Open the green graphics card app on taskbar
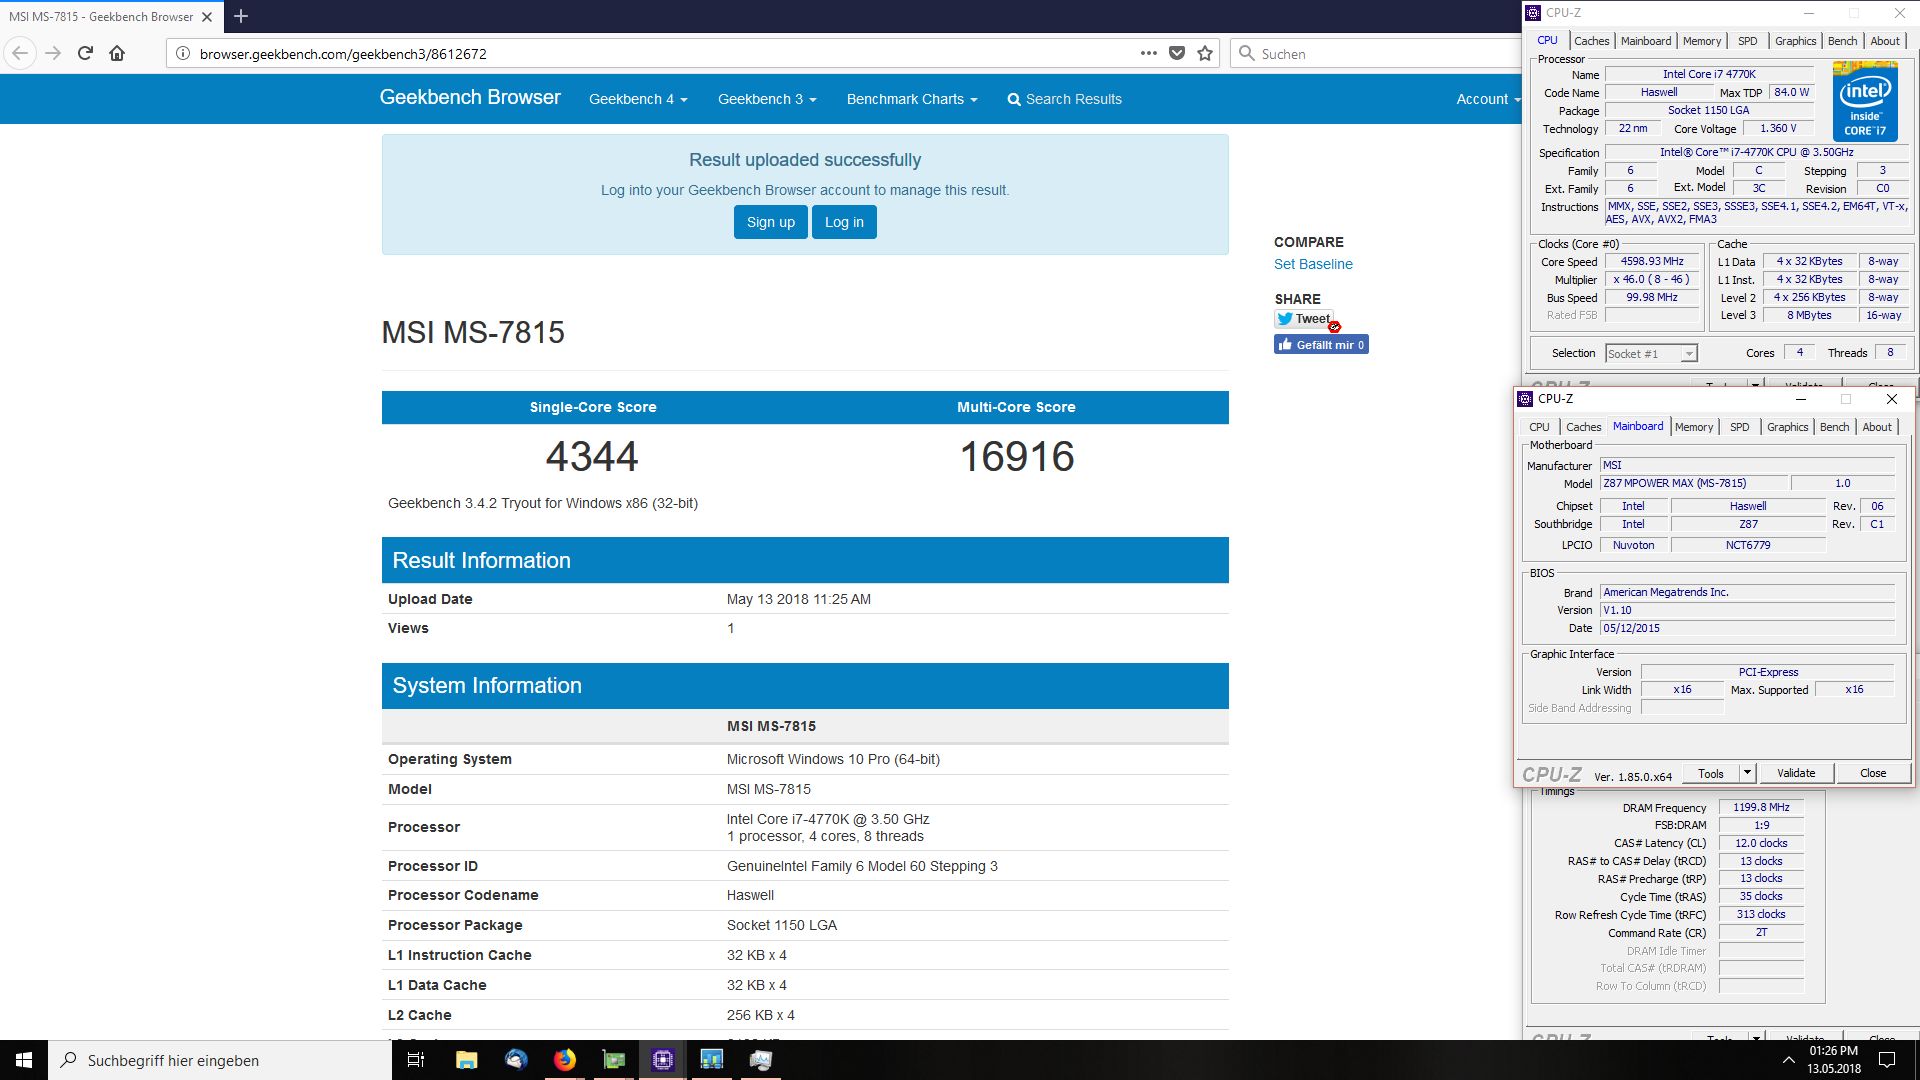 coord(614,1060)
